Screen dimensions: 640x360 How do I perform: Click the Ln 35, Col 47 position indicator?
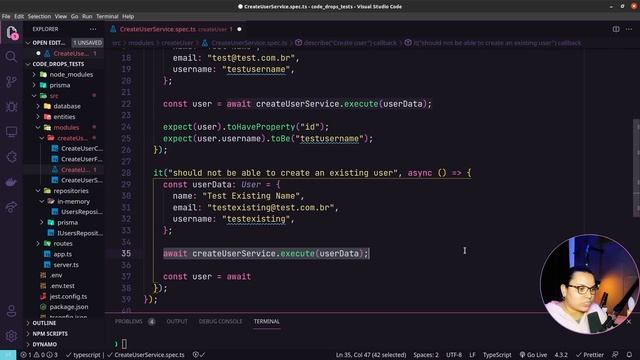pyautogui.click(x=371, y=355)
